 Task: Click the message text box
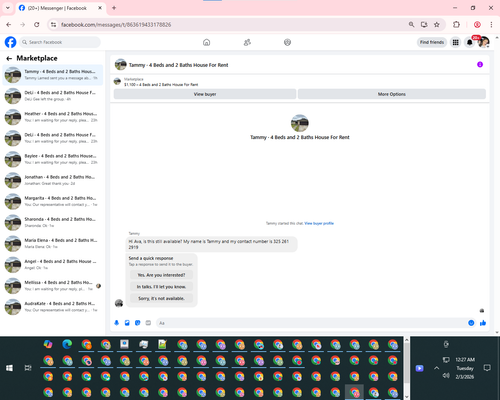(310, 323)
